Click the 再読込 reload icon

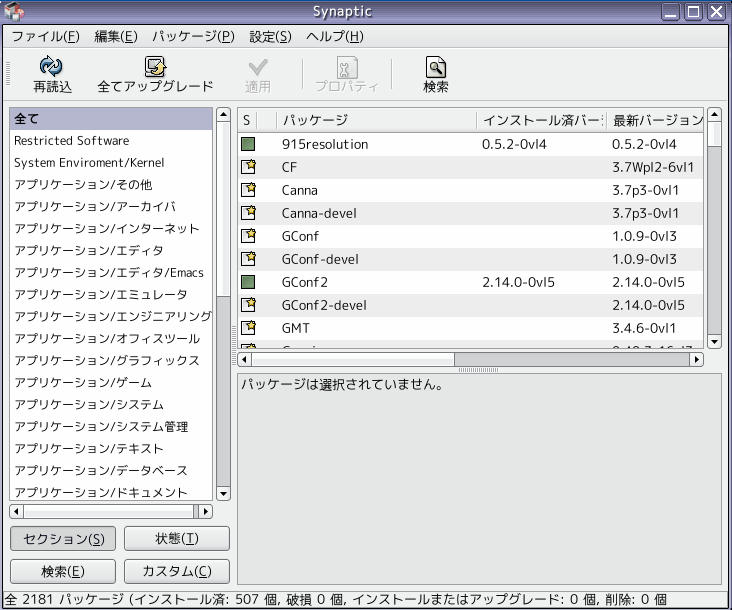point(51,66)
